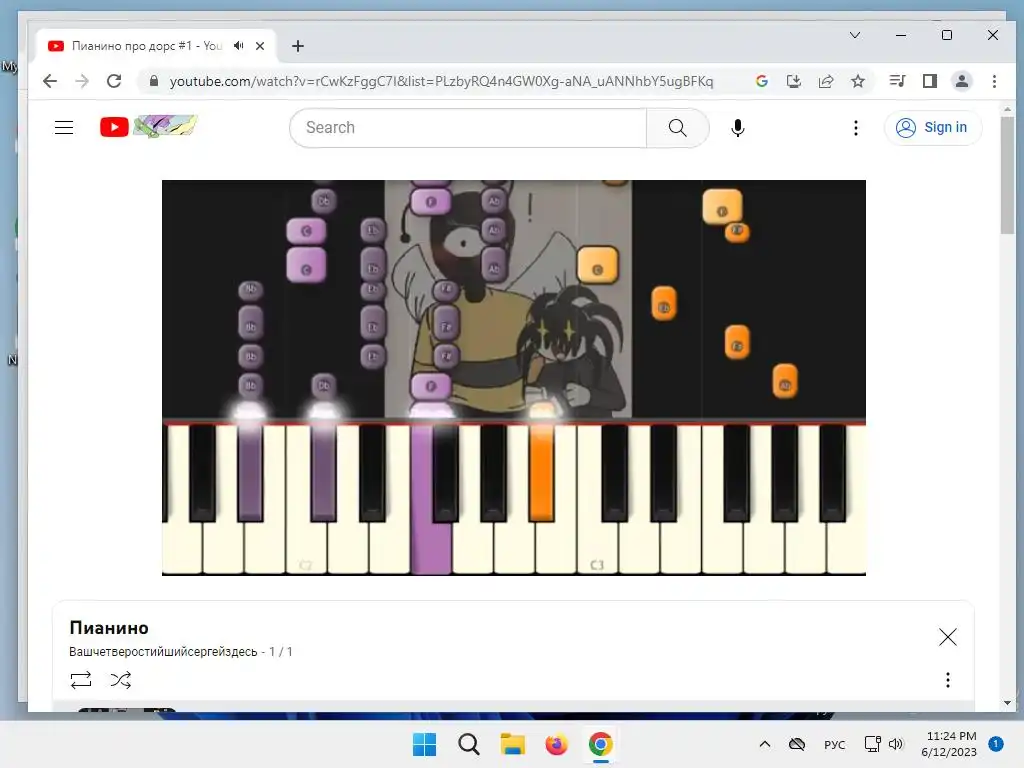Screen dimensions: 1024x768
Task: Install app icon in address bar
Action: [793, 81]
